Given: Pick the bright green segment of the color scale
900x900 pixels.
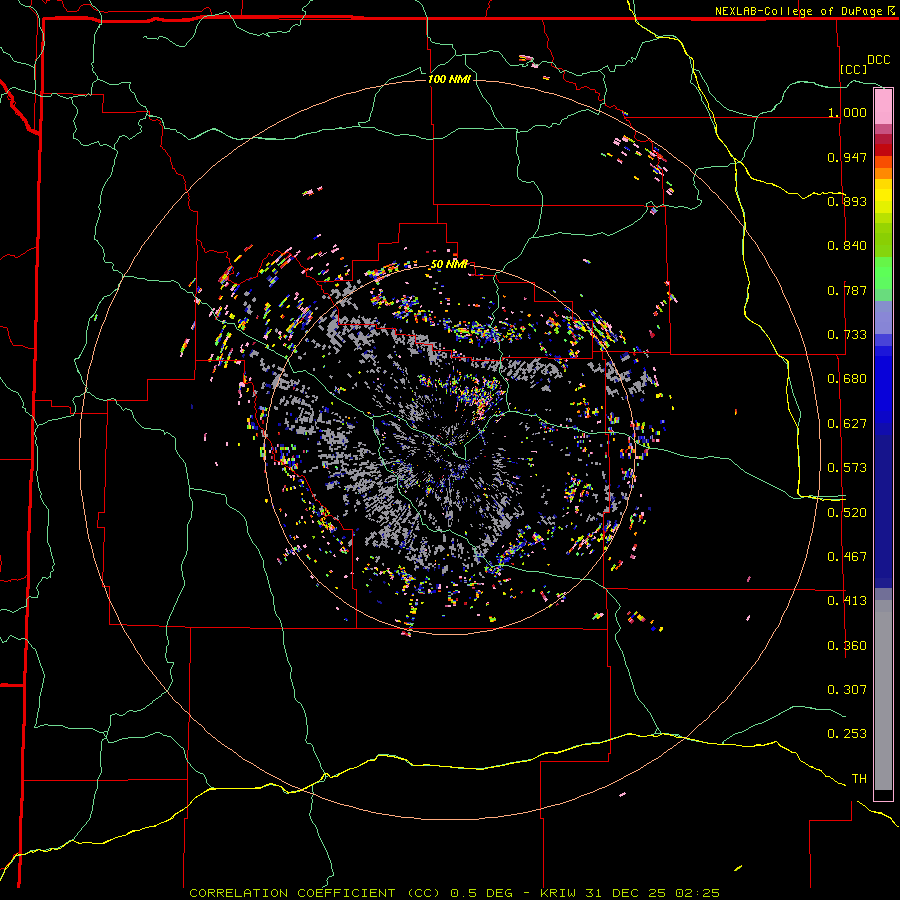Looking at the screenshot, I should pyautogui.click(x=883, y=273).
